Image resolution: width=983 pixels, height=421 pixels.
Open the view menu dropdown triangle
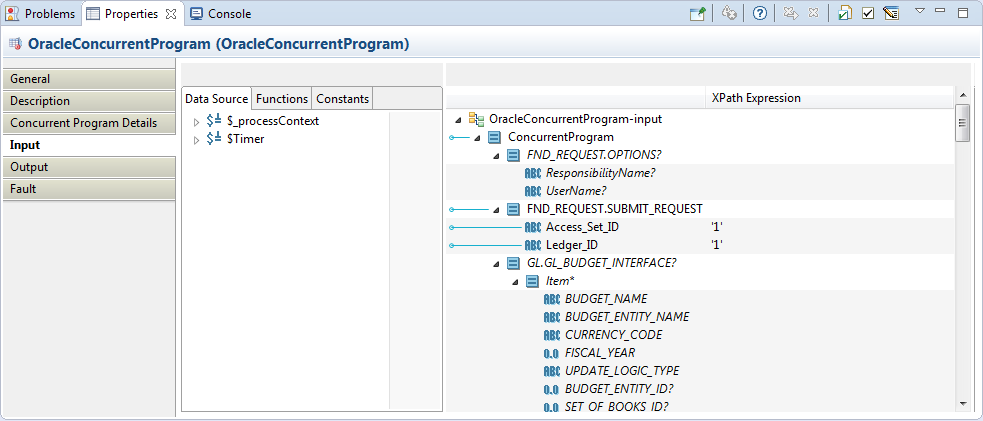click(x=920, y=11)
